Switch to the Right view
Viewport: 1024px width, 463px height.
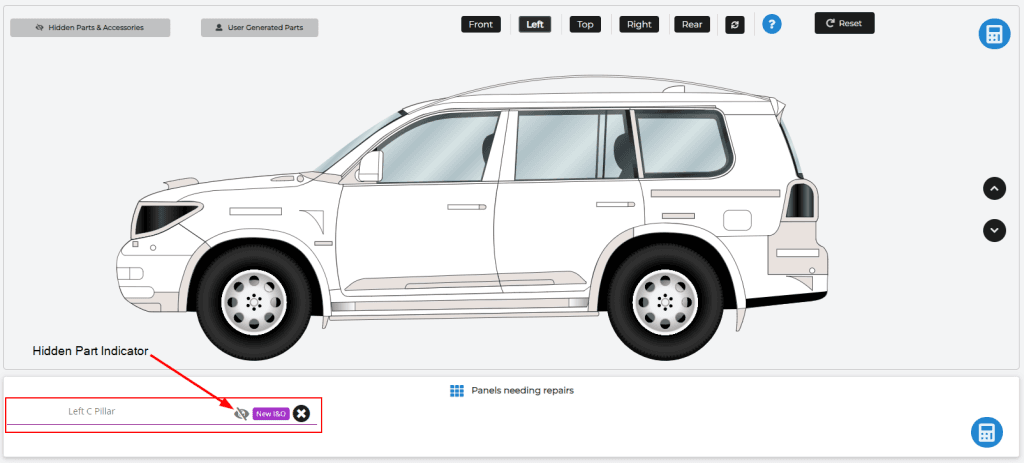[x=639, y=24]
